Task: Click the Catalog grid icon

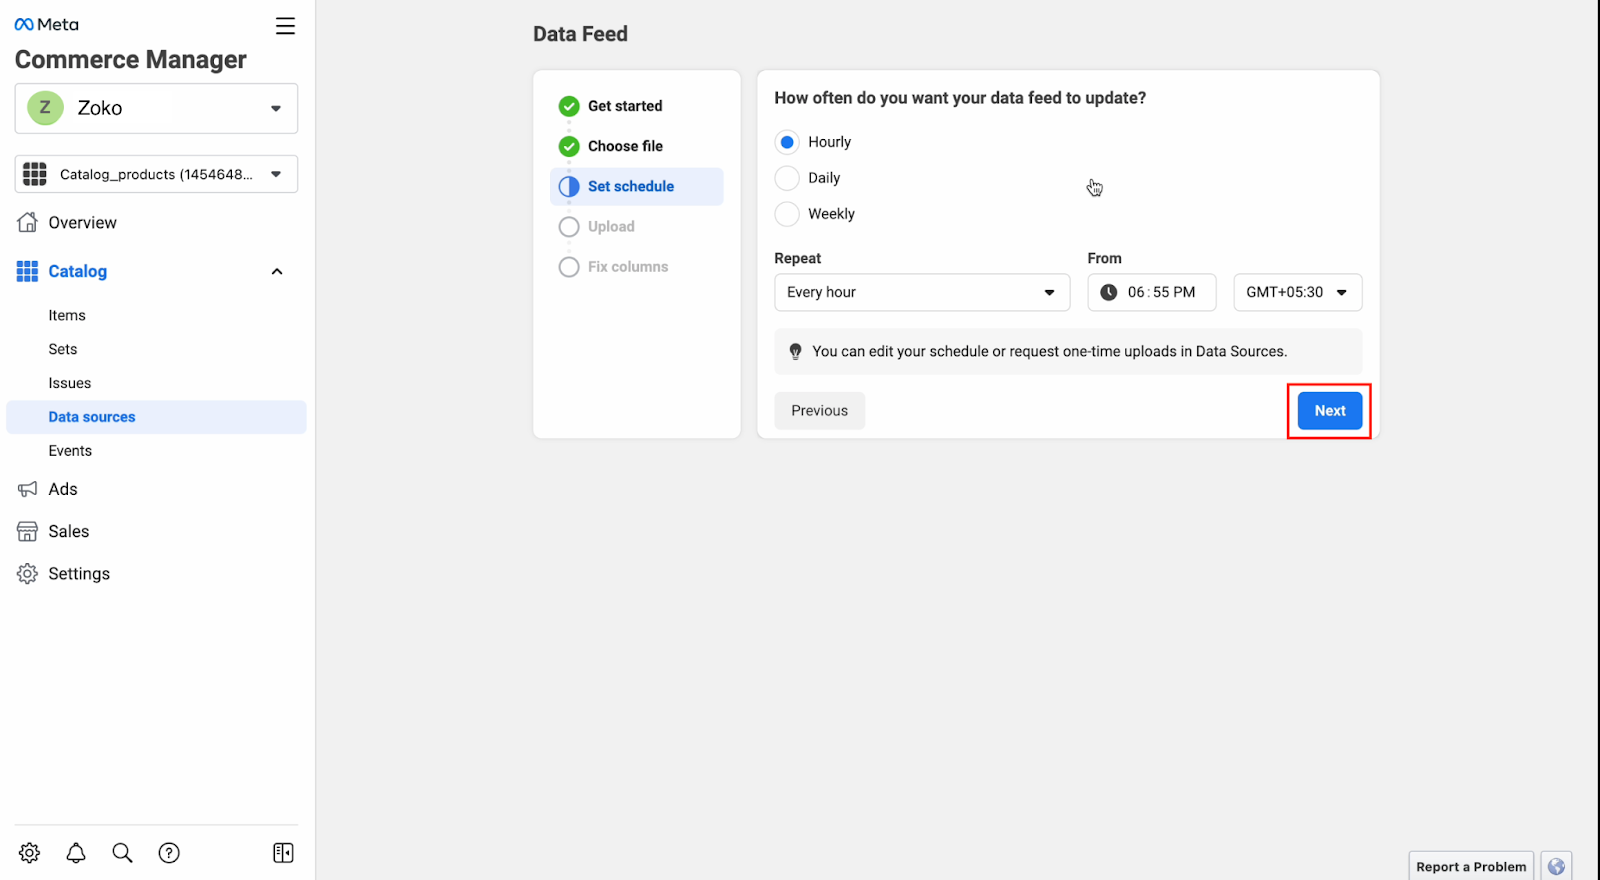Action: tap(28, 271)
